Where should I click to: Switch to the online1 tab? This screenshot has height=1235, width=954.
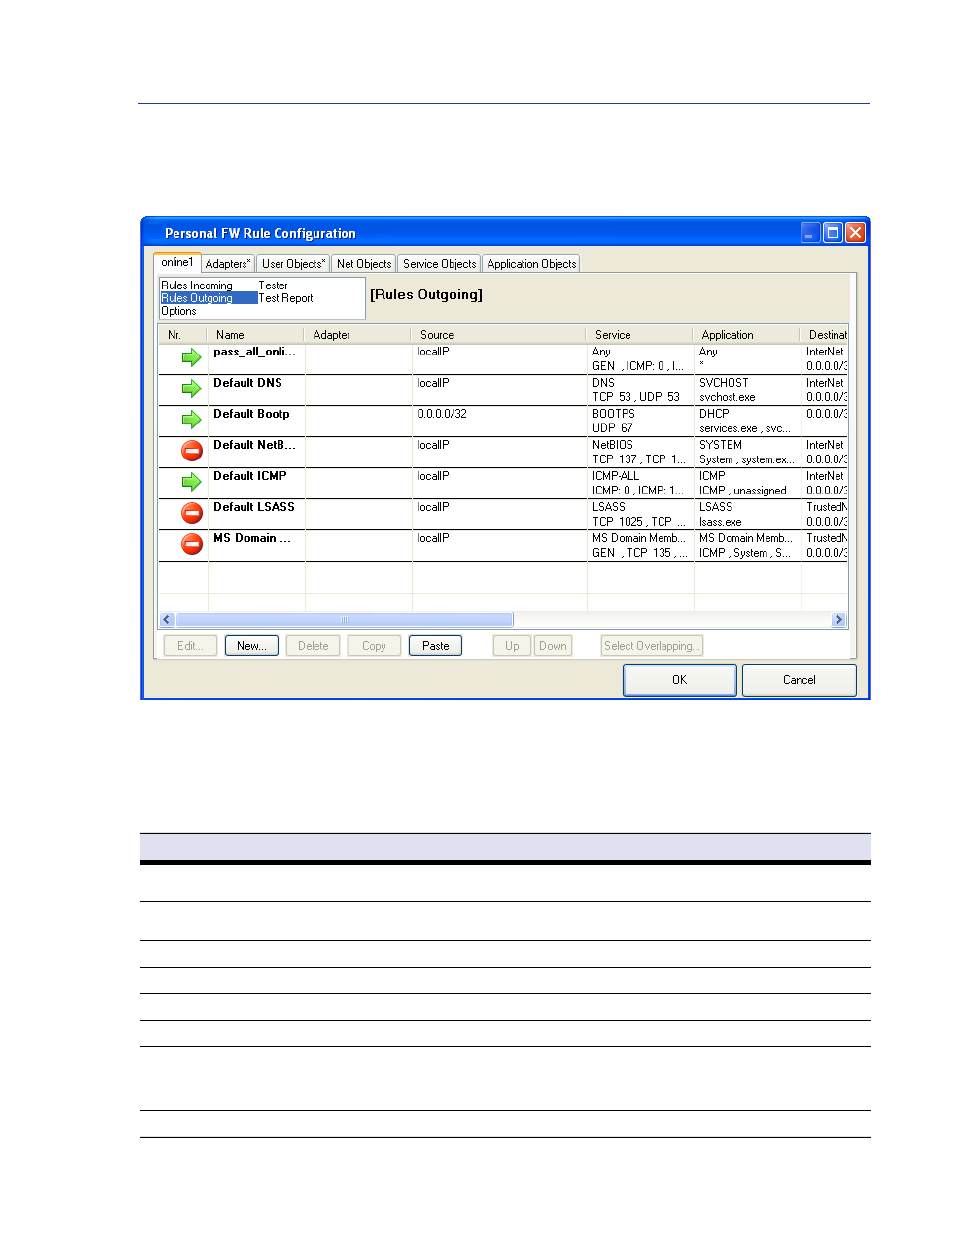click(177, 262)
